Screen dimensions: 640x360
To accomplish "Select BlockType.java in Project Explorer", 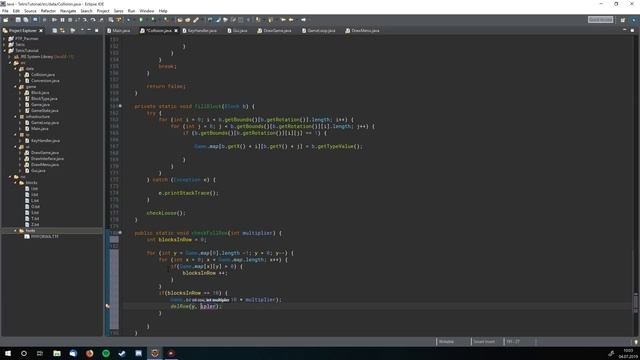I will tap(44, 99).
